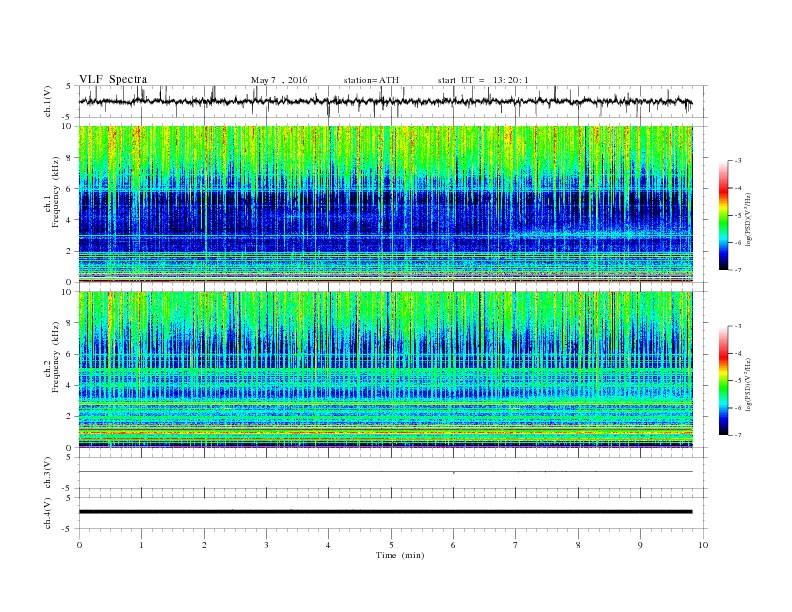
Task: Click inside the ch.2 spectrogram panel
Action: point(385,369)
